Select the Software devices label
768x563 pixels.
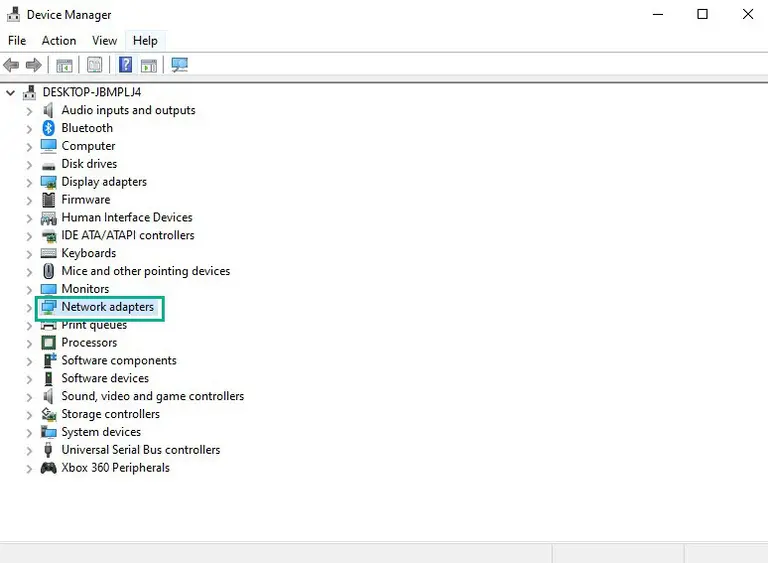click(x=105, y=378)
